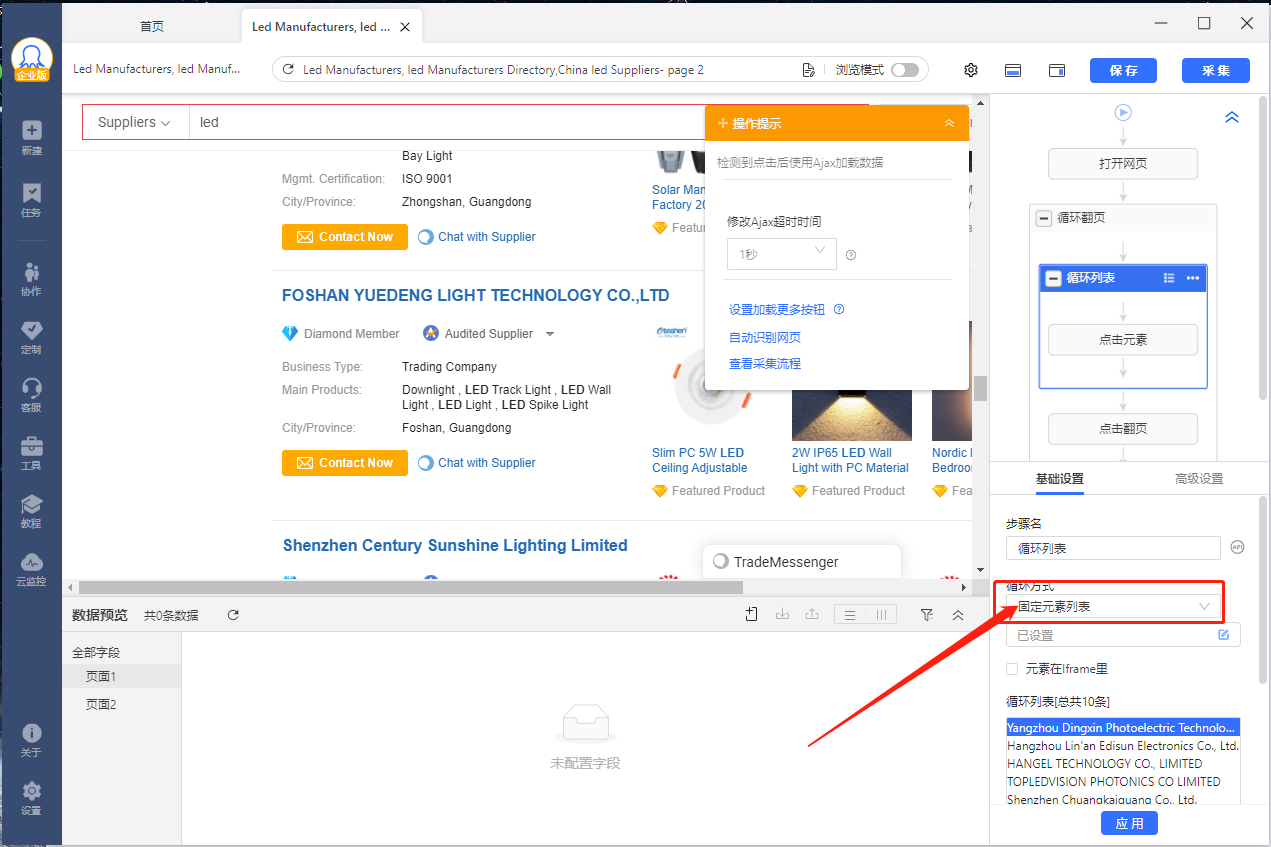1271x847 pixels.
Task: Click the list icon on 循环列表 node
Action: pyautogui.click(x=1169, y=278)
